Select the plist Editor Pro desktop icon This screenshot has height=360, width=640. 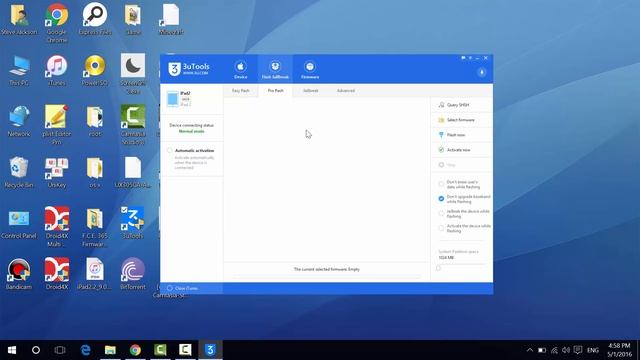tap(57, 125)
